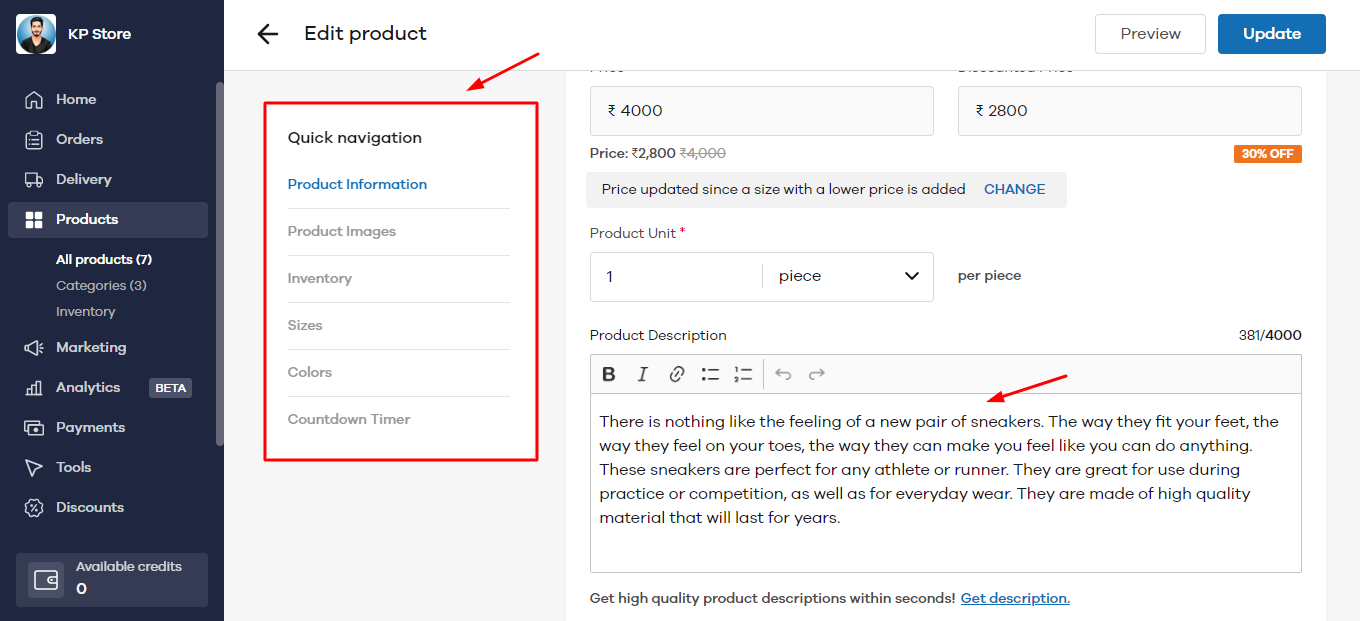1360x621 pixels.
Task: Click the Edit product page title
Action: (365, 34)
